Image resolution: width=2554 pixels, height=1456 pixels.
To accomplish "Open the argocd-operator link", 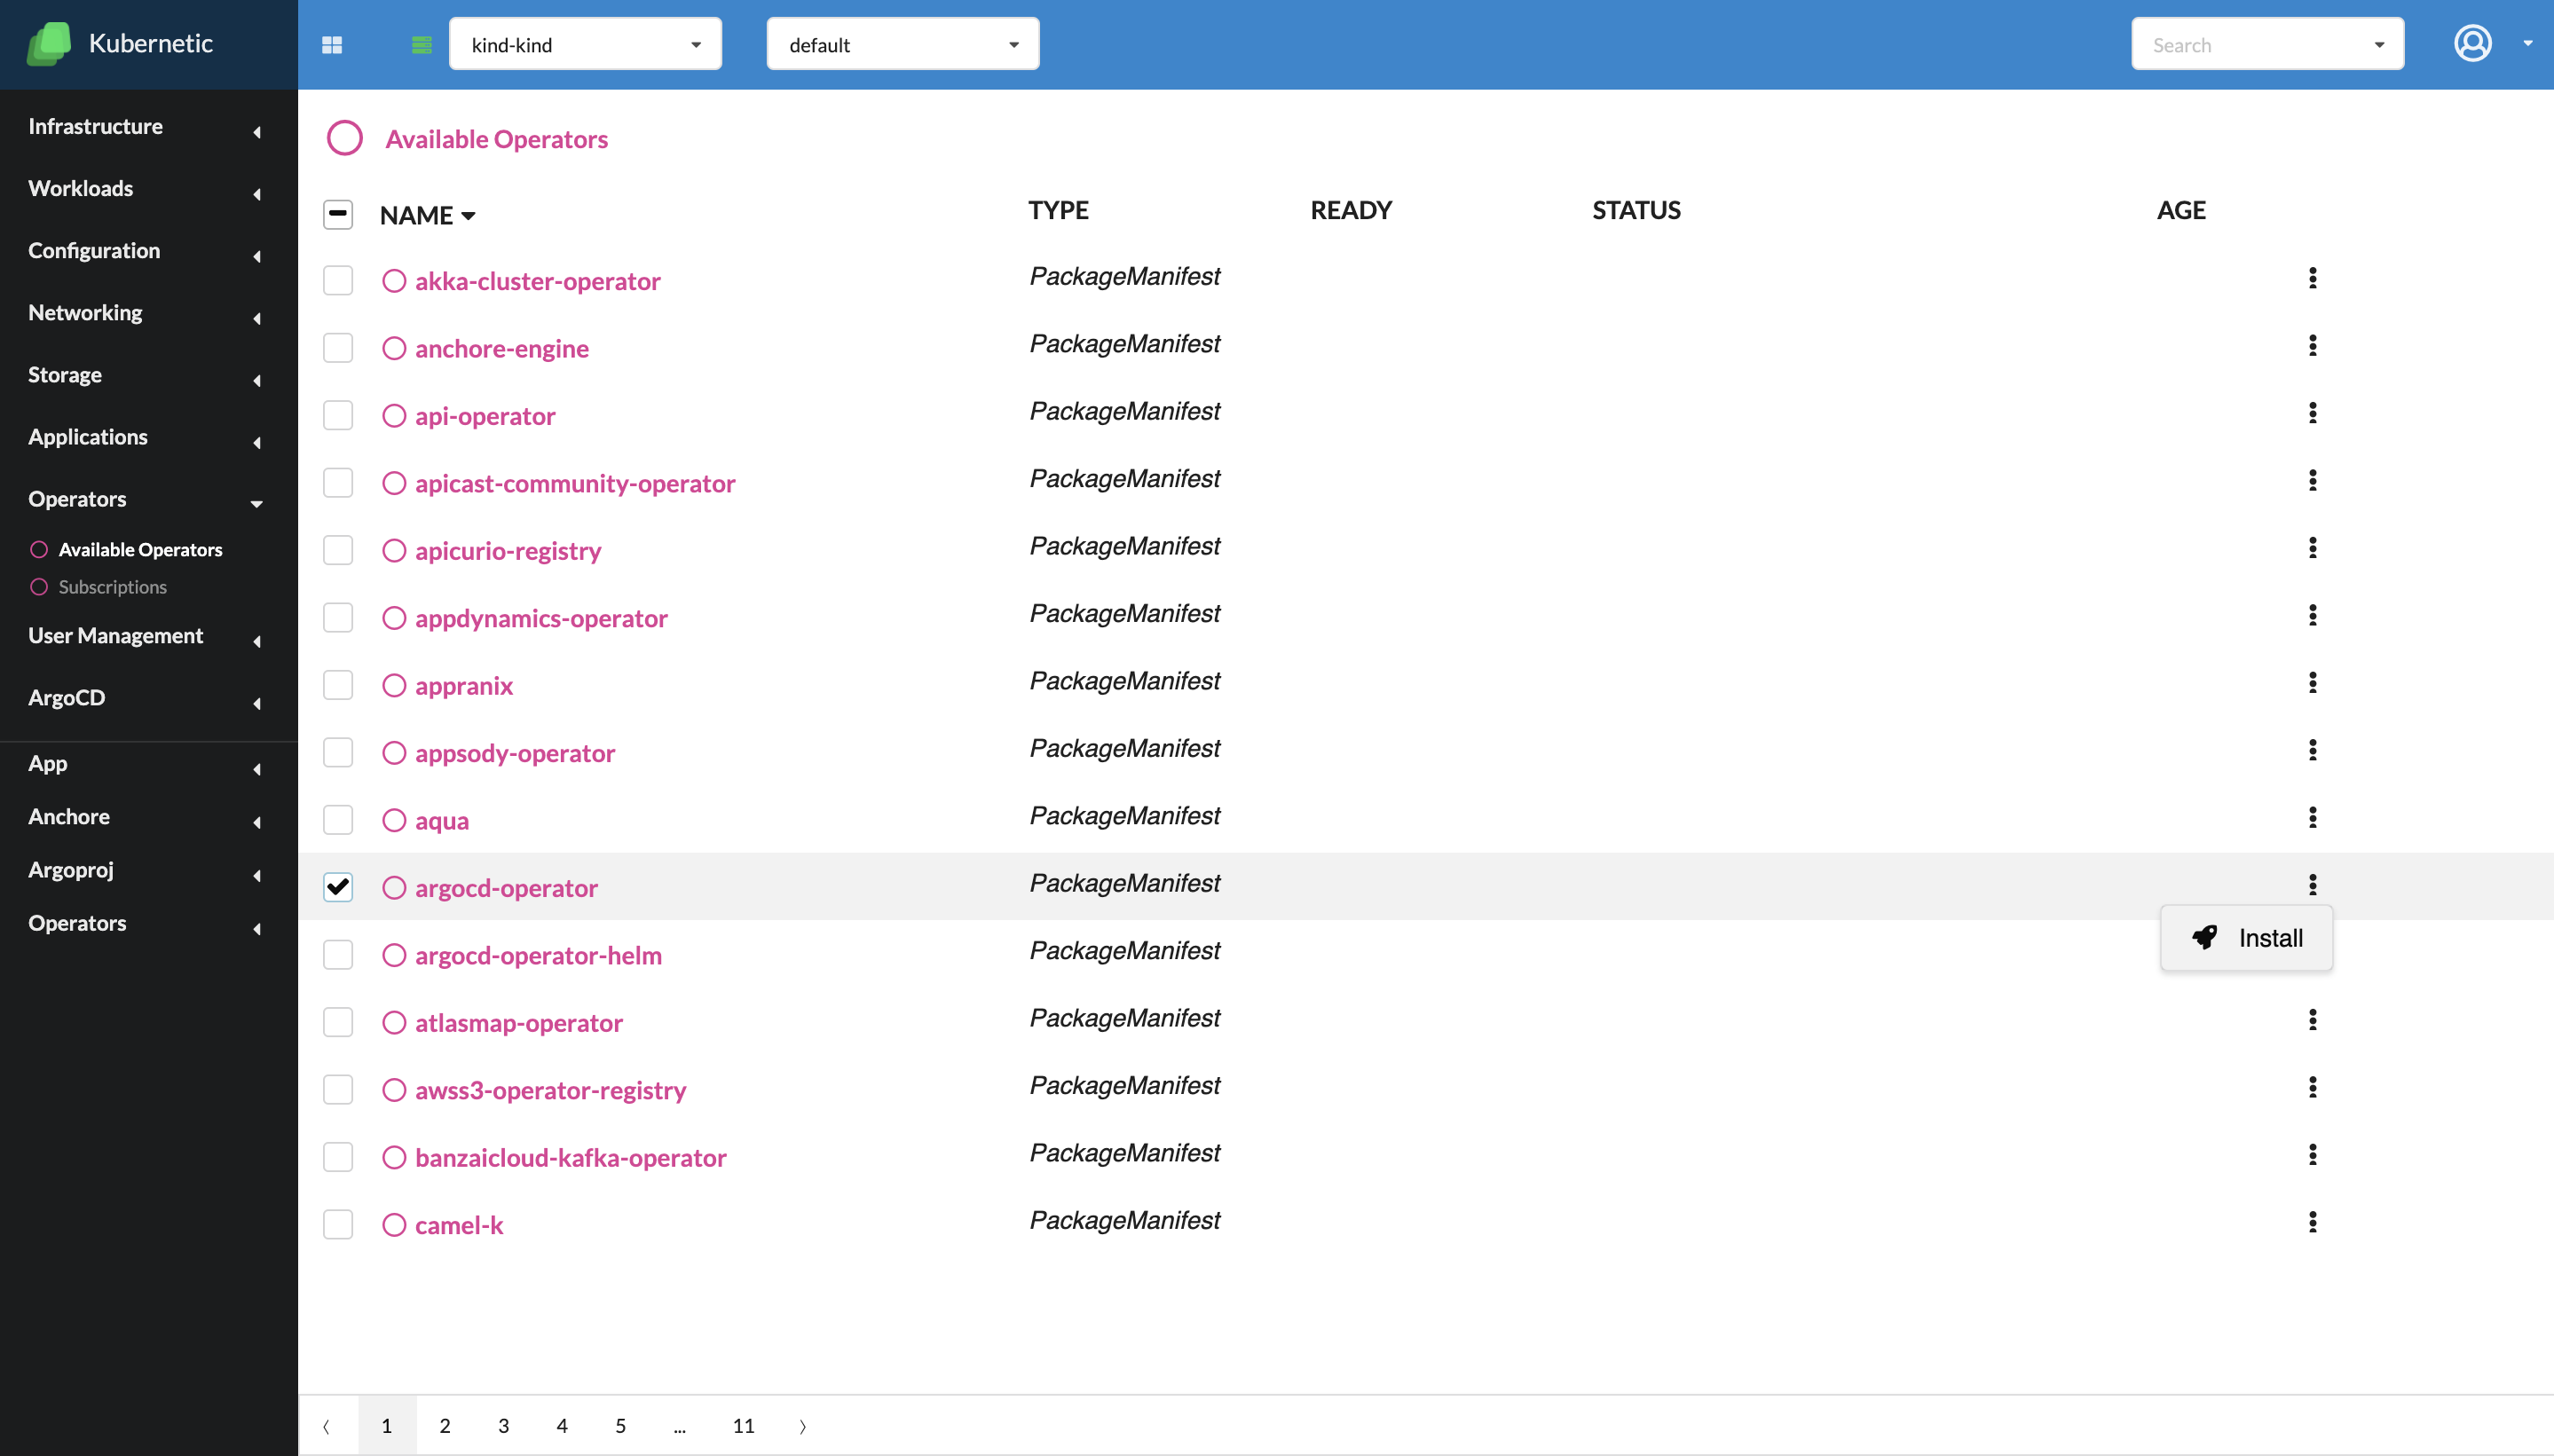I will click(x=506, y=888).
